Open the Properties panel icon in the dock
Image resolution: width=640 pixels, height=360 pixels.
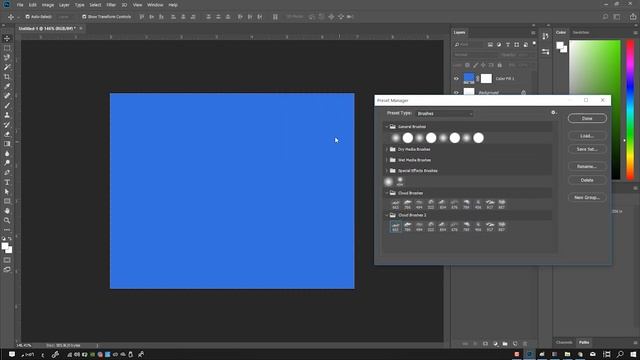pos(545,52)
